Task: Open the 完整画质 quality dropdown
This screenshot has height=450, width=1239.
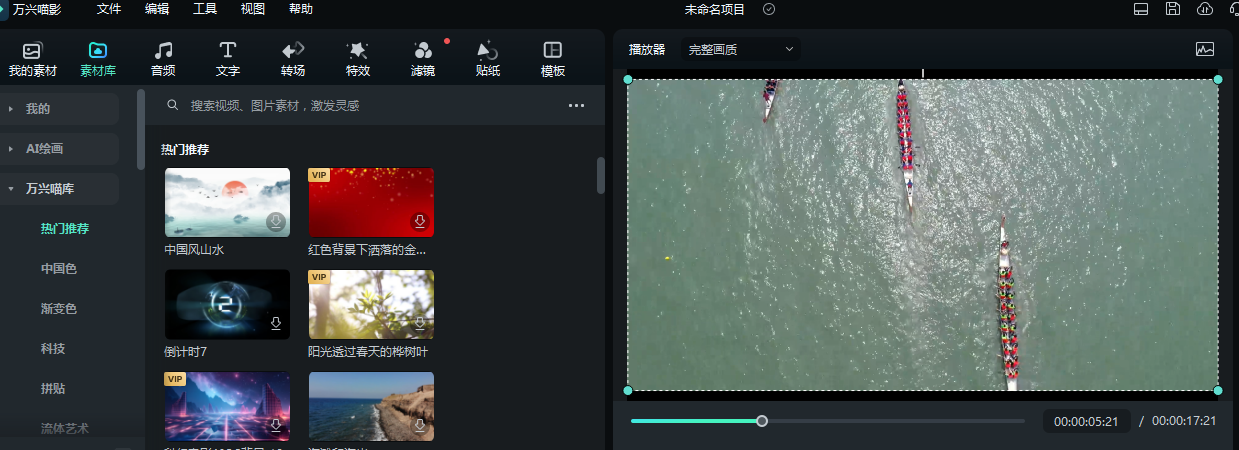Action: coord(741,49)
